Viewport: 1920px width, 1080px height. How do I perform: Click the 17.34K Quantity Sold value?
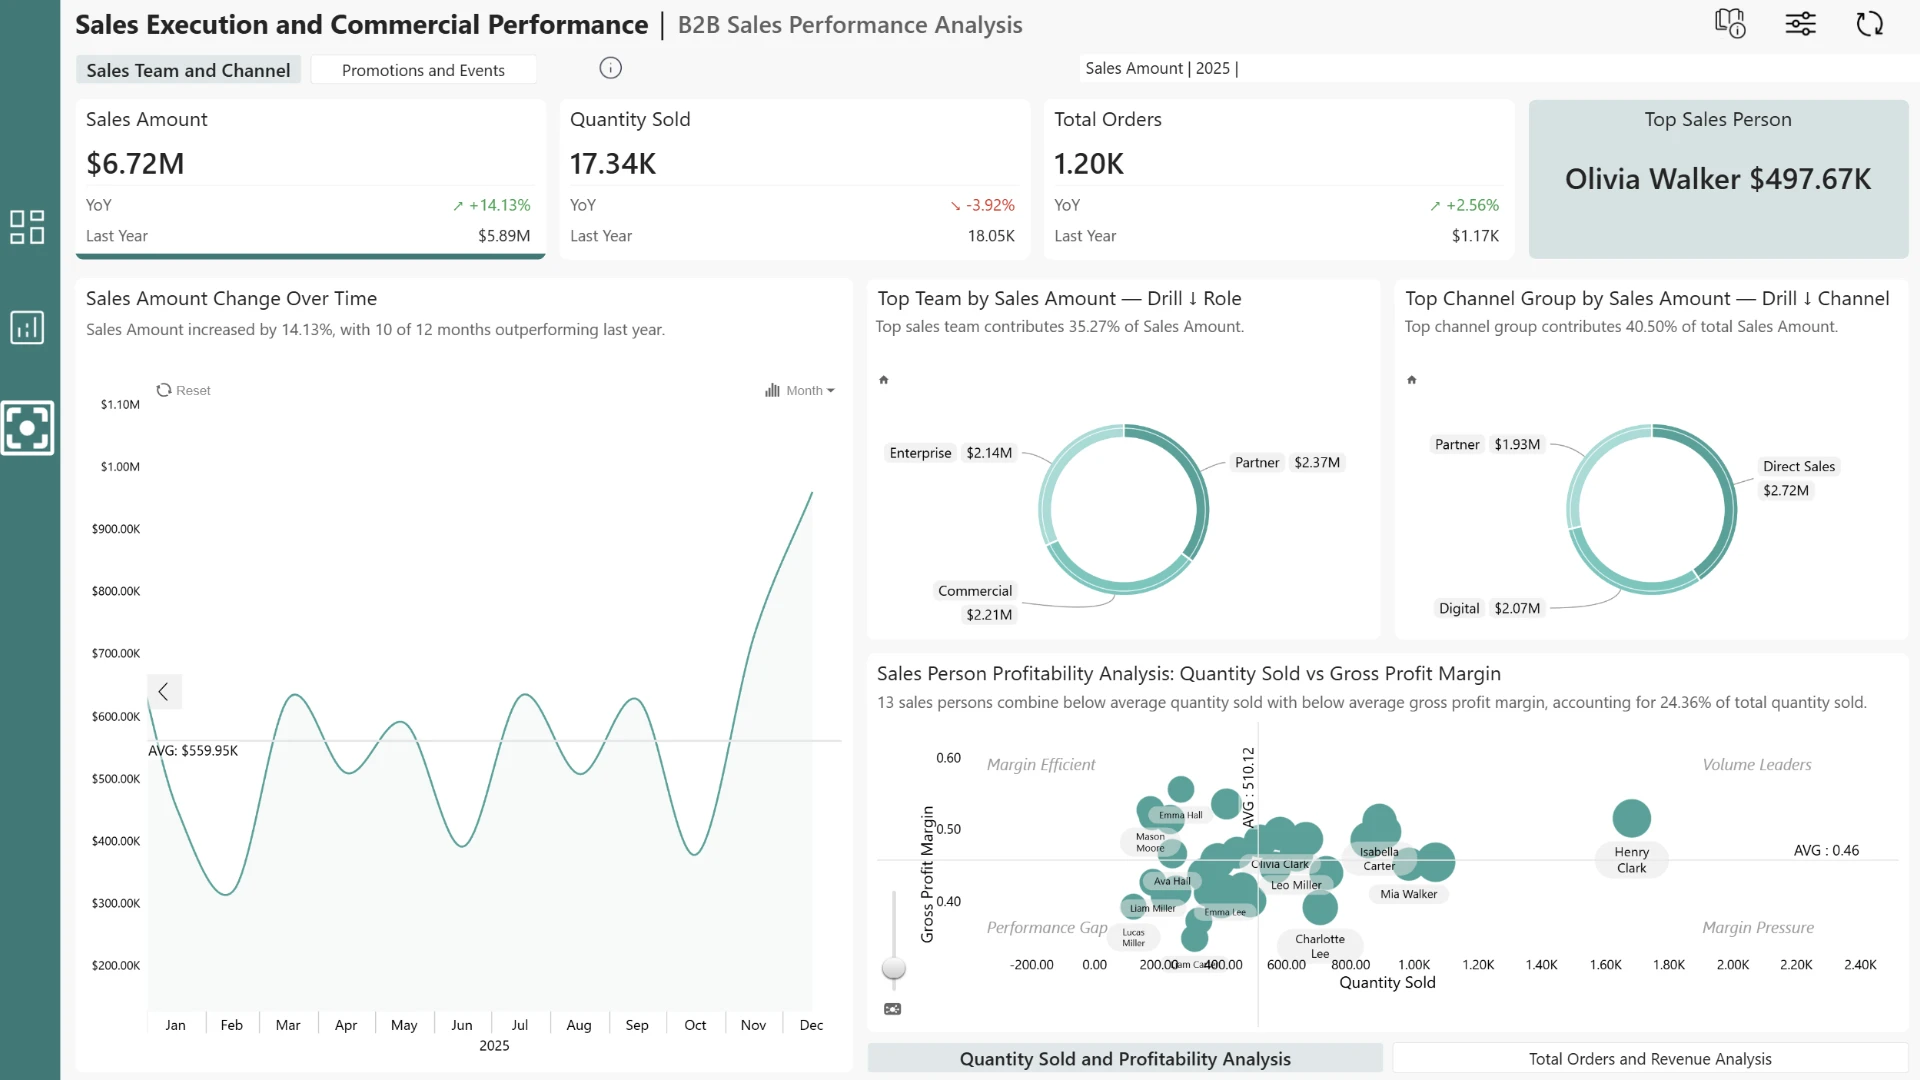click(613, 163)
